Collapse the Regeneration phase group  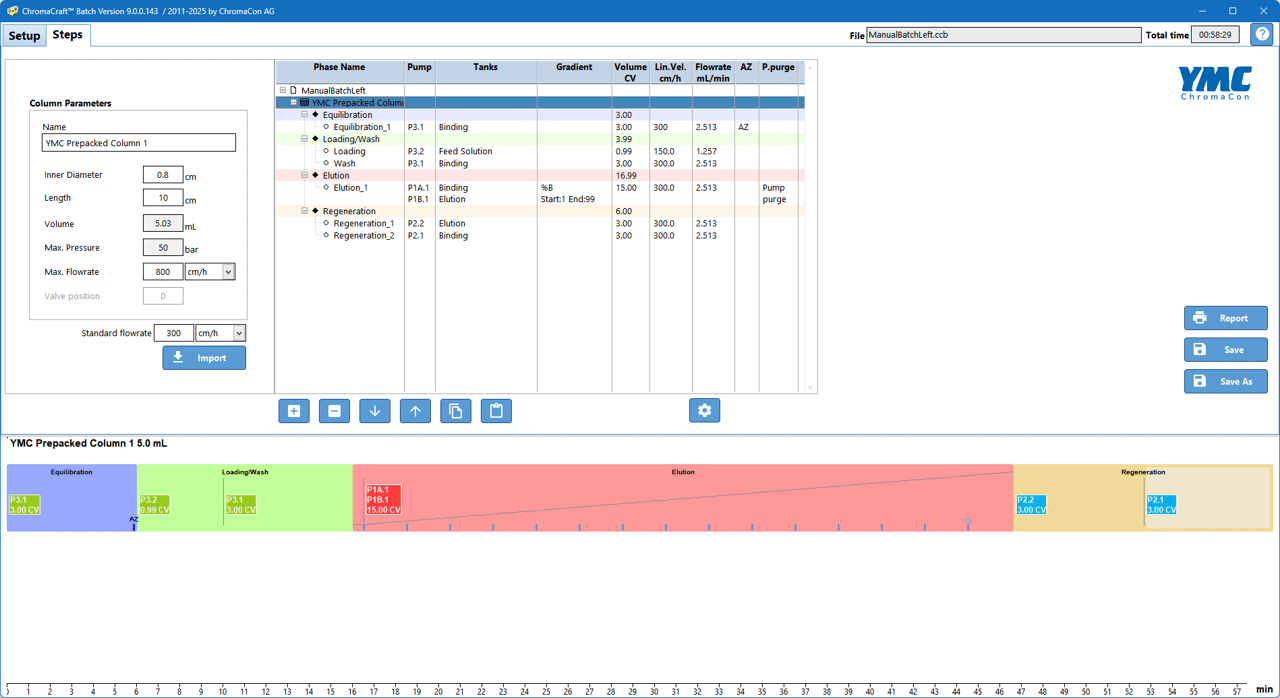coord(305,211)
